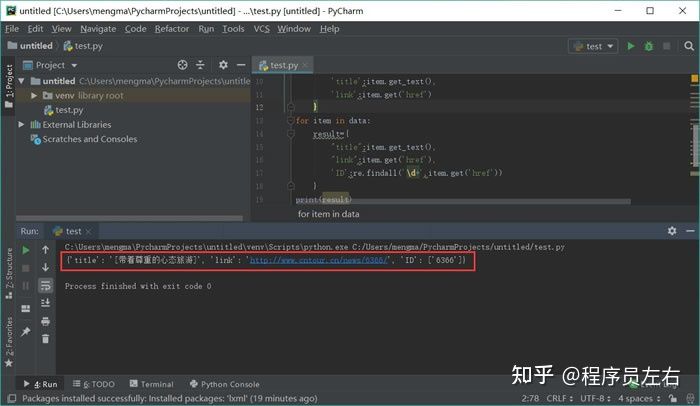The width and height of the screenshot is (700, 406).
Task: Click the test.py breadcrumb in navigation bar
Action: pyautogui.click(x=83, y=46)
